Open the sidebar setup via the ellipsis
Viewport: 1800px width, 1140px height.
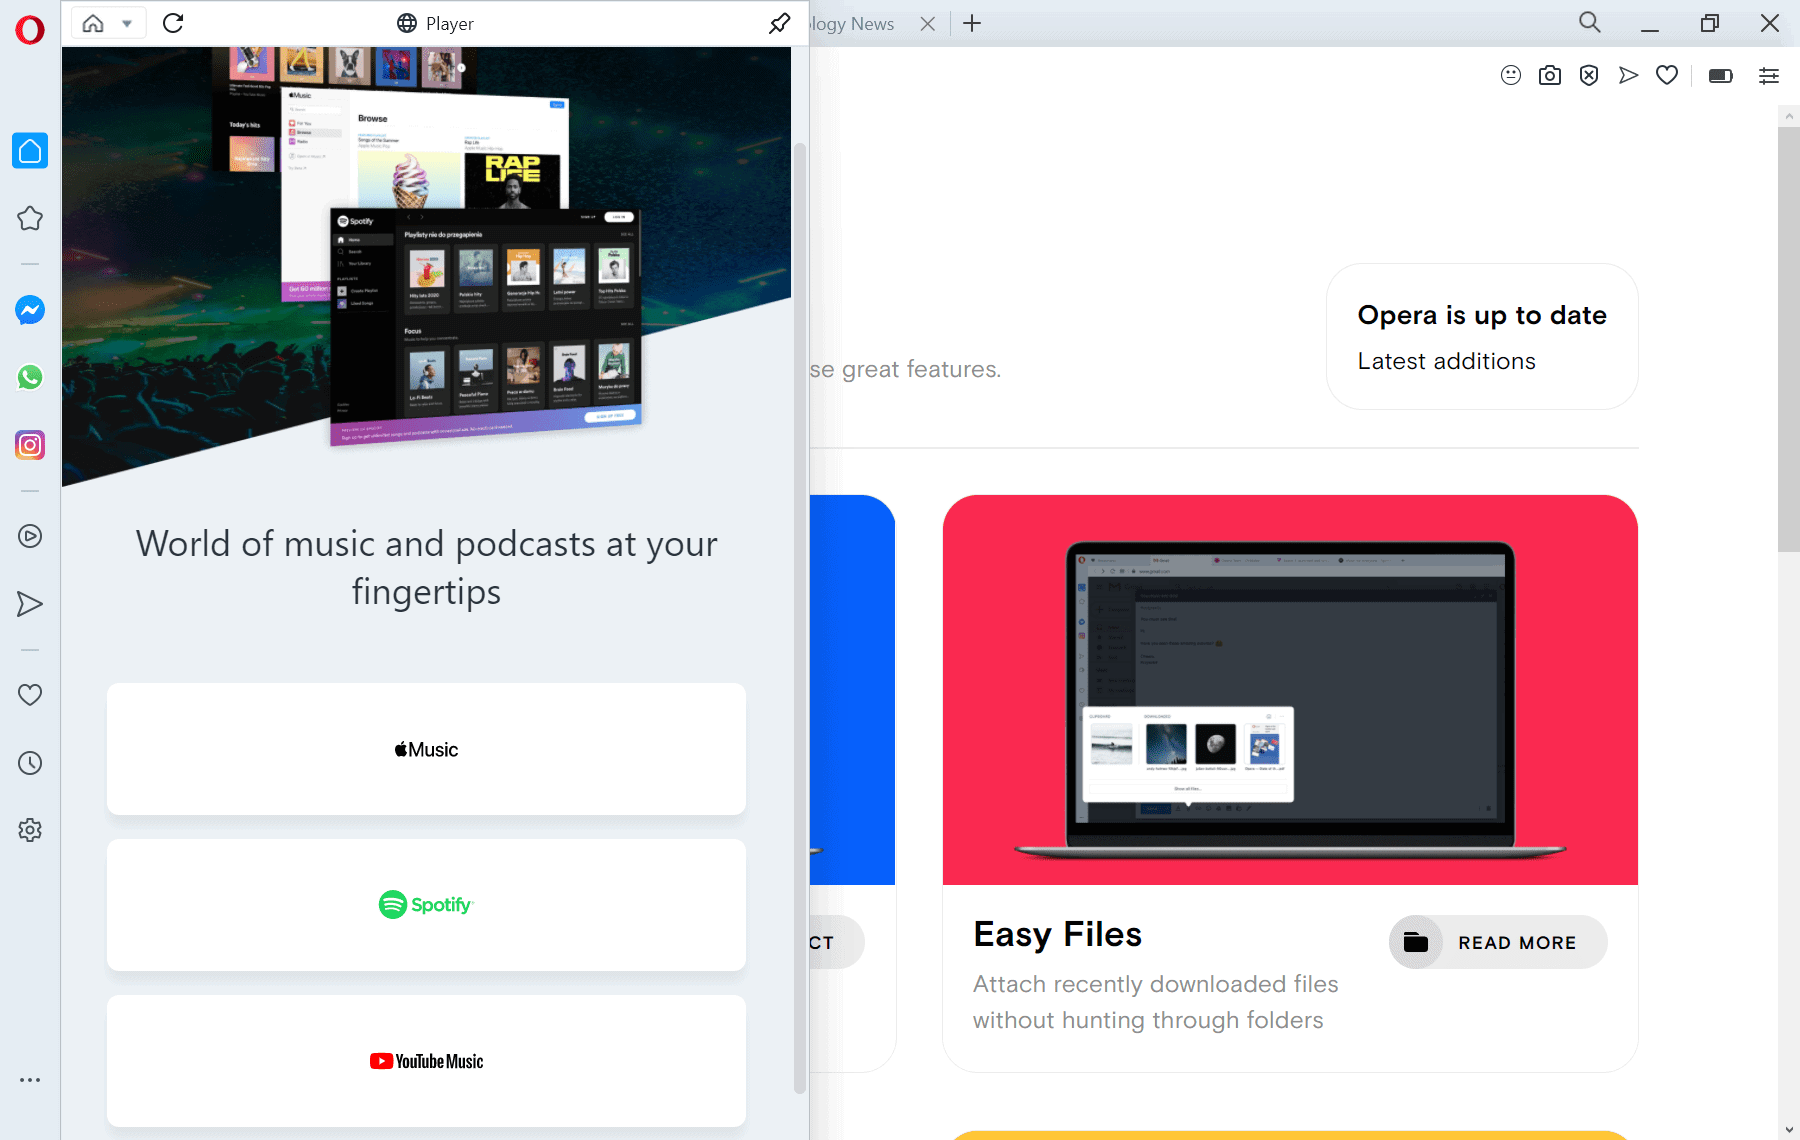(30, 1079)
